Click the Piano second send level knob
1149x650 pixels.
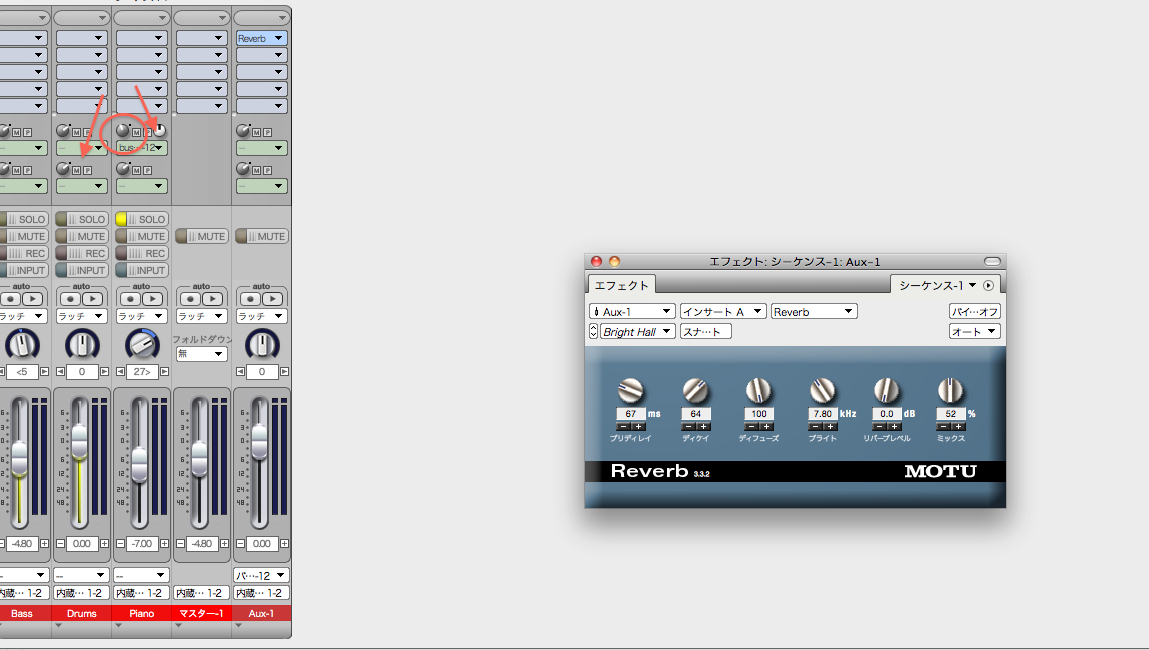pos(123,169)
